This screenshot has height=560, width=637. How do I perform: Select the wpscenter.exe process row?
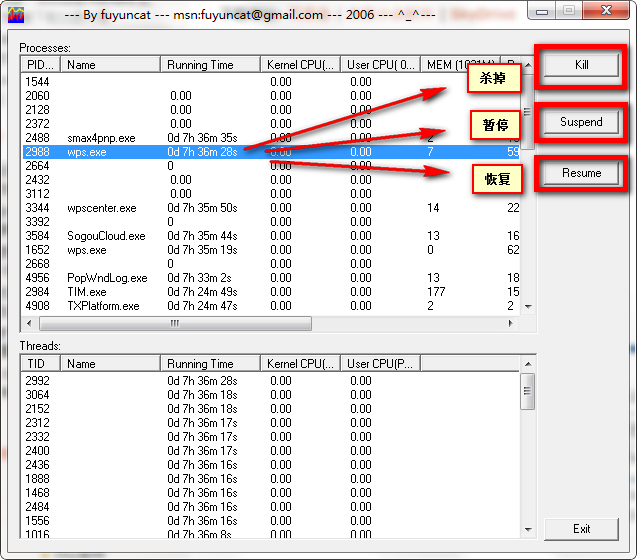(x=271, y=208)
